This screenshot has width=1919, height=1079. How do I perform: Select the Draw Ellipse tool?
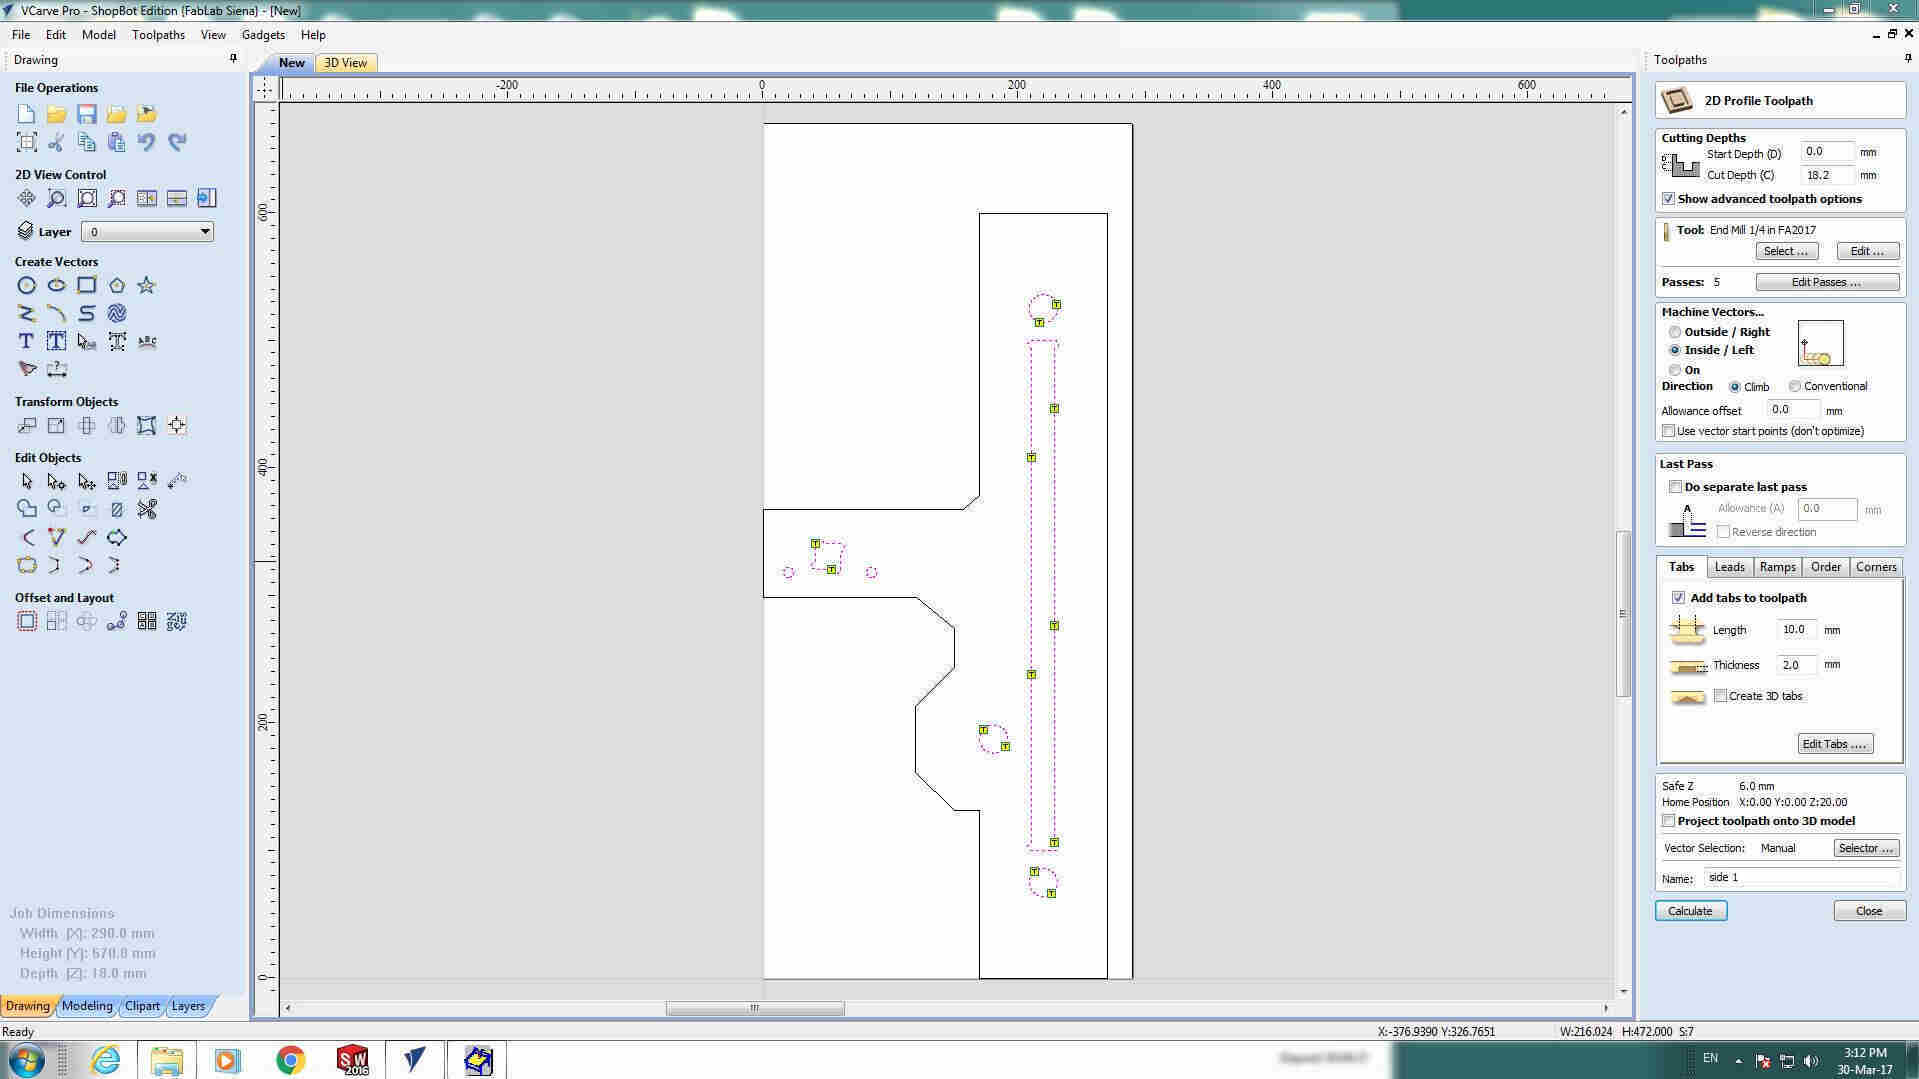pos(57,286)
